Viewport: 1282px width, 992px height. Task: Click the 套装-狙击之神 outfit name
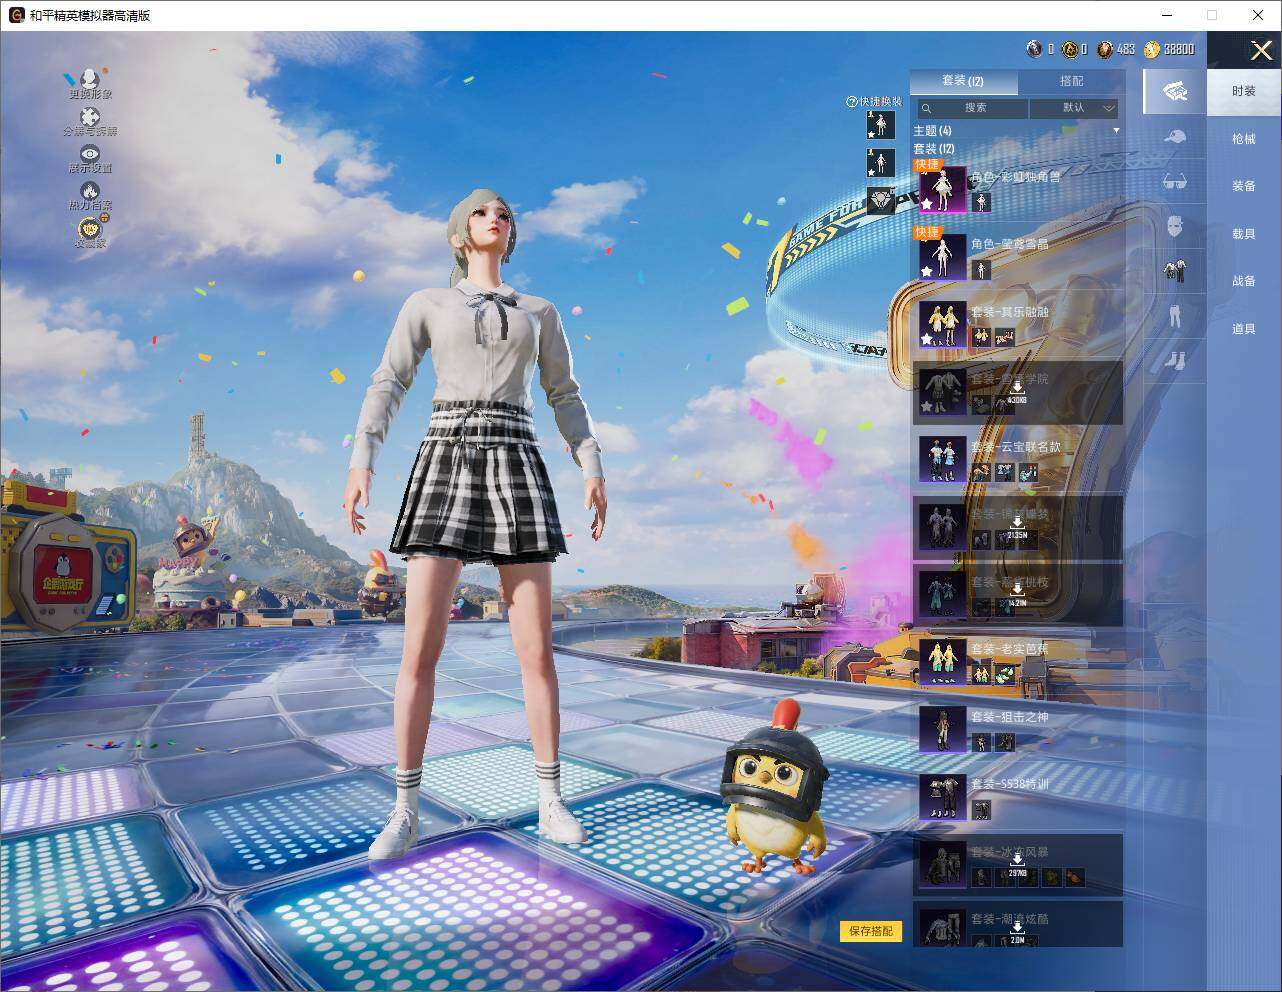tap(1010, 717)
